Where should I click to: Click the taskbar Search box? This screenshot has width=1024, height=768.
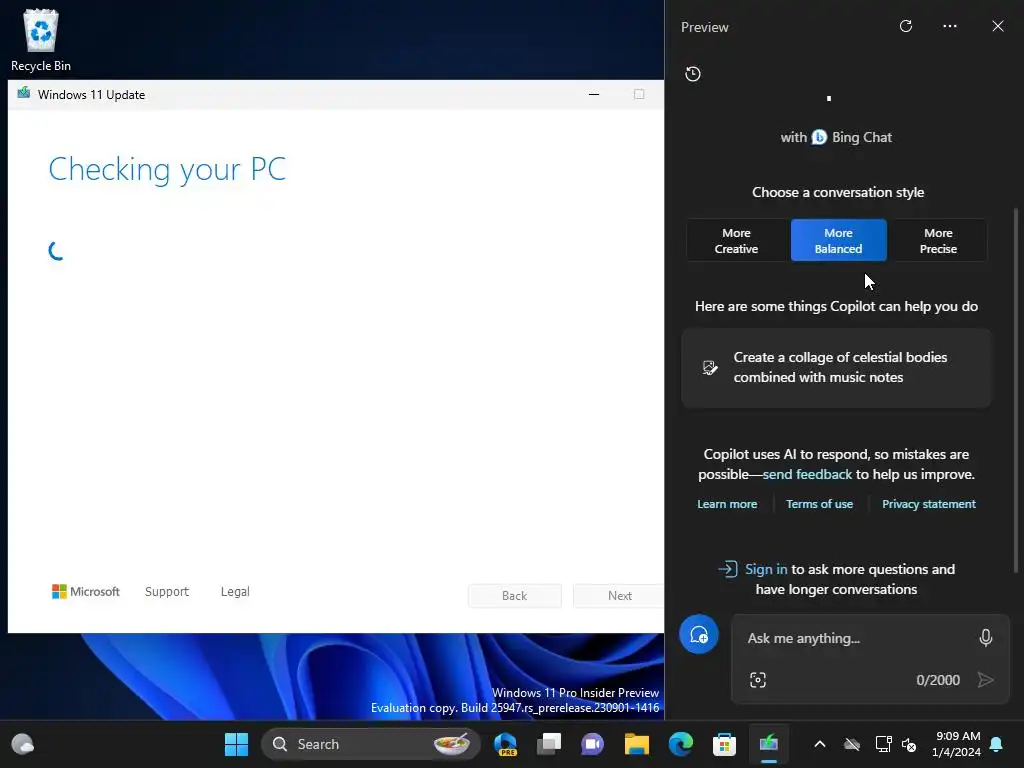point(370,744)
